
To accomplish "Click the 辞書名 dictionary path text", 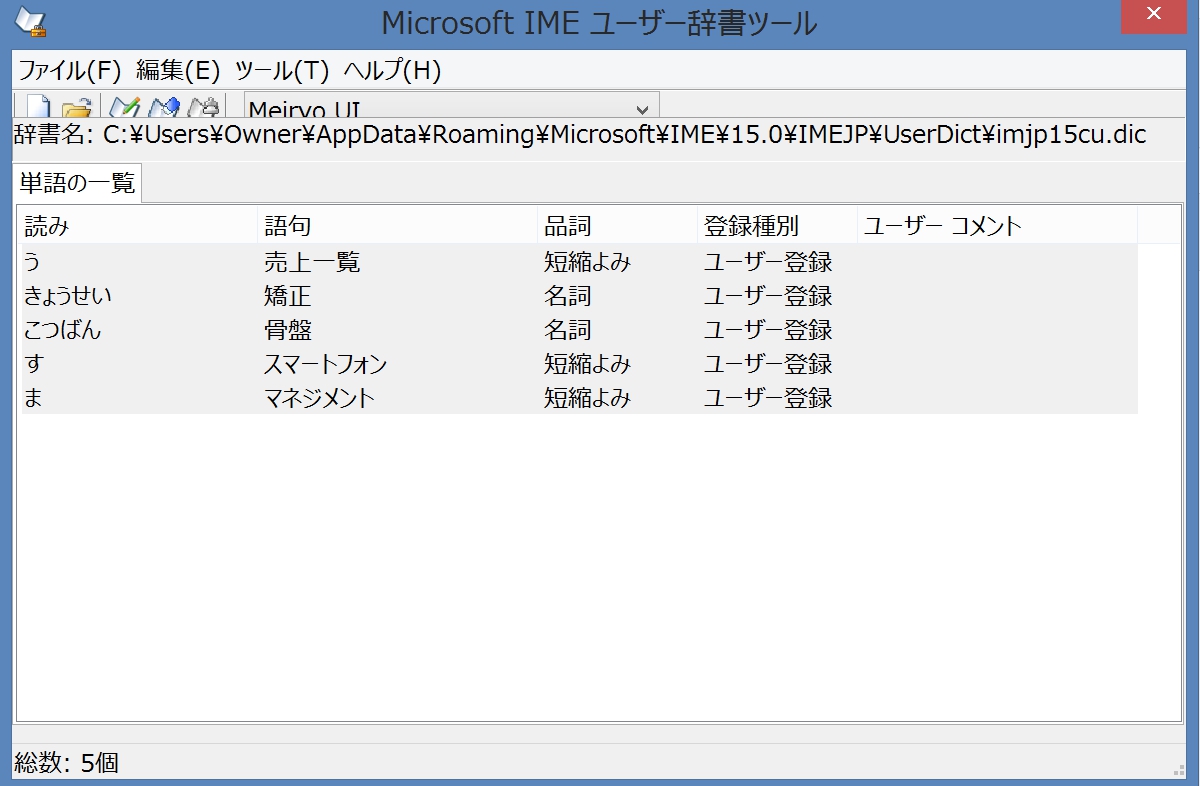I will [x=580, y=135].
